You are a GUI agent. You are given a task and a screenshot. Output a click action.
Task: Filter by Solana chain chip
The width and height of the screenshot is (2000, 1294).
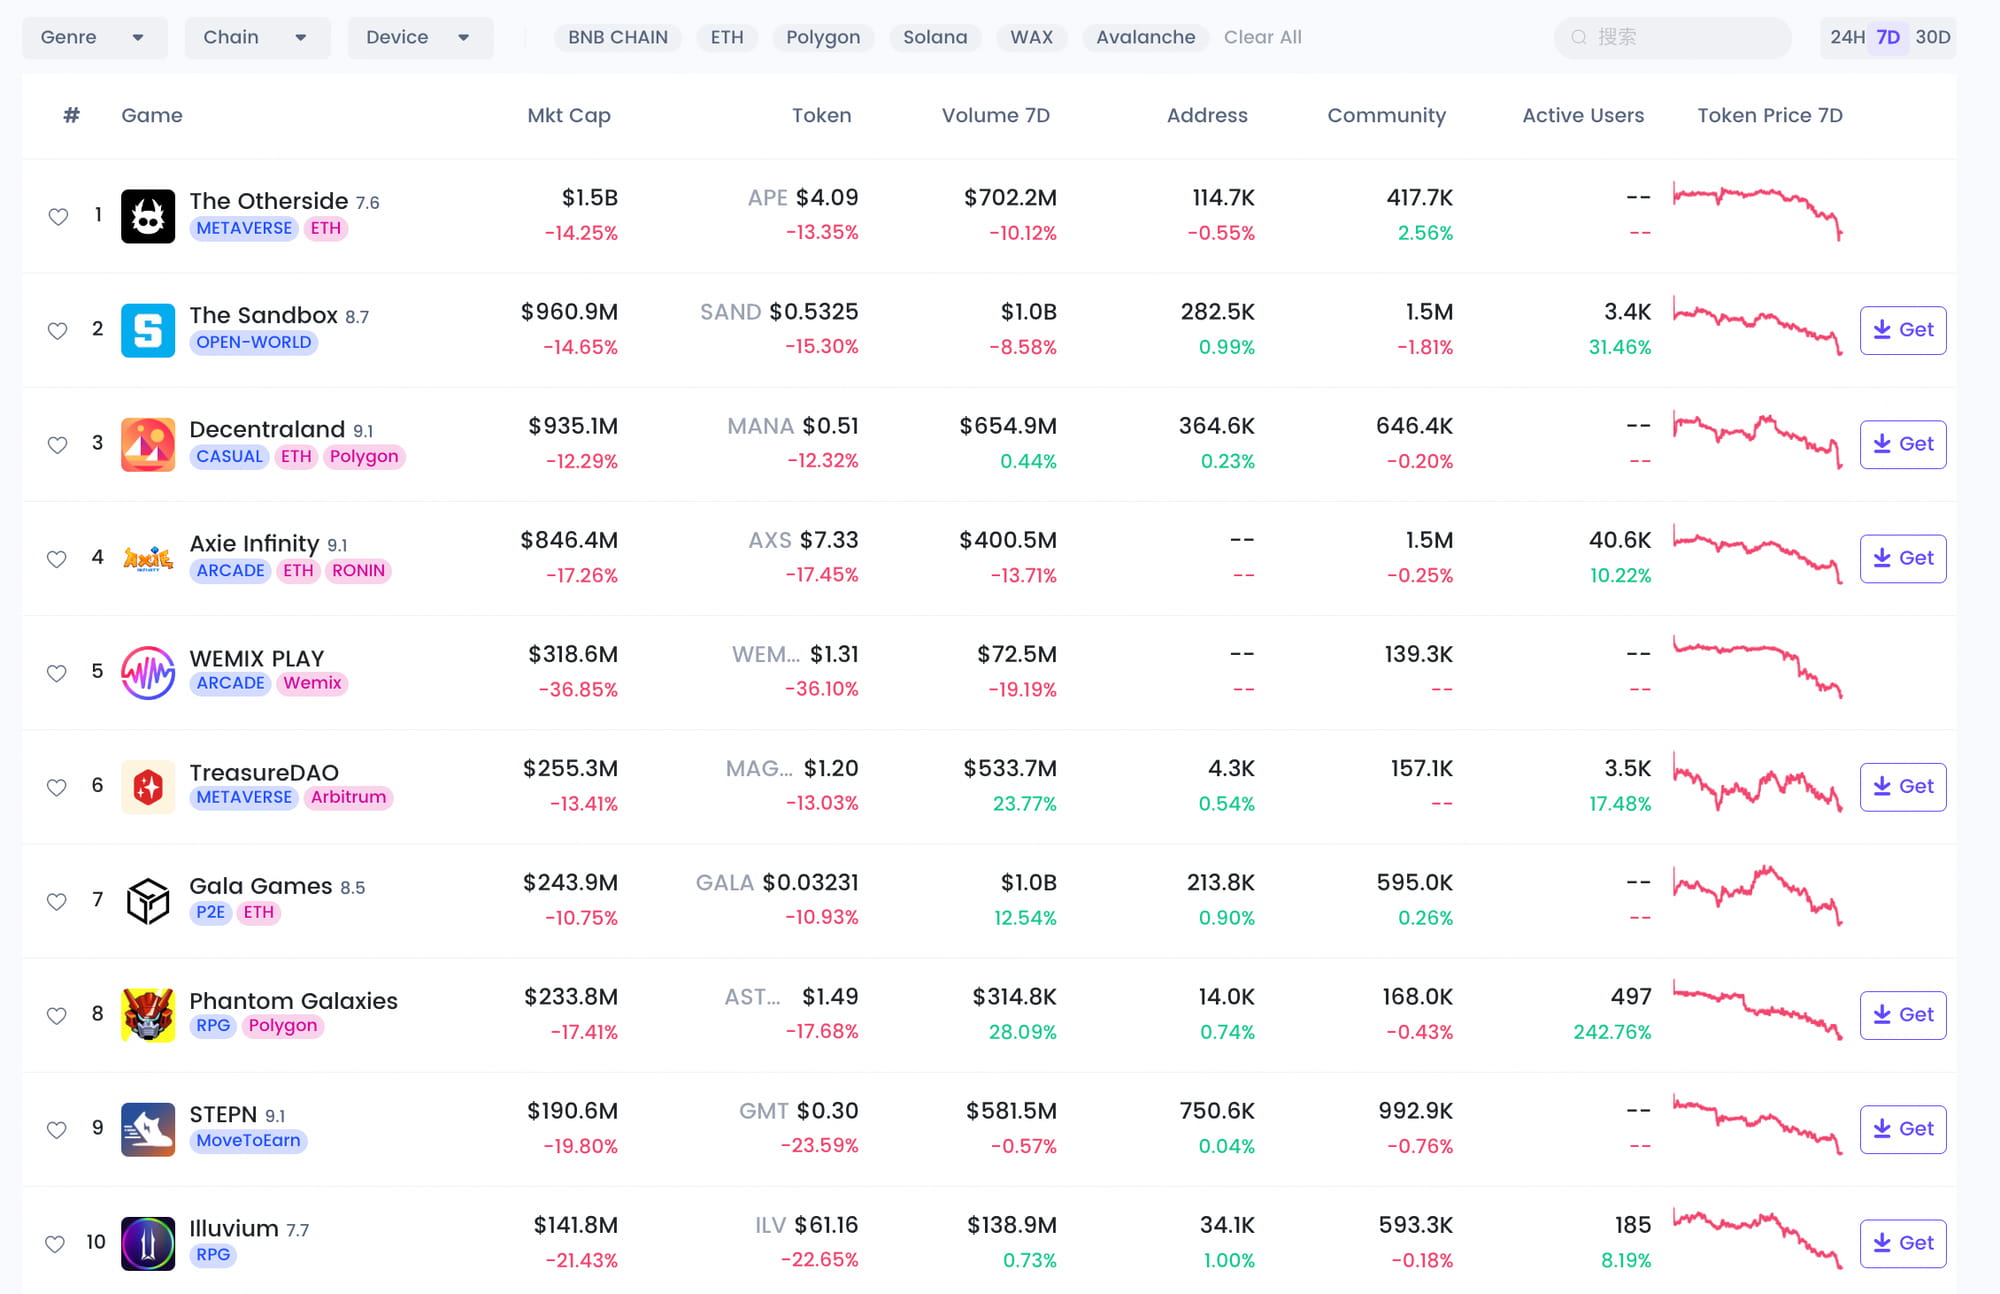coord(935,37)
